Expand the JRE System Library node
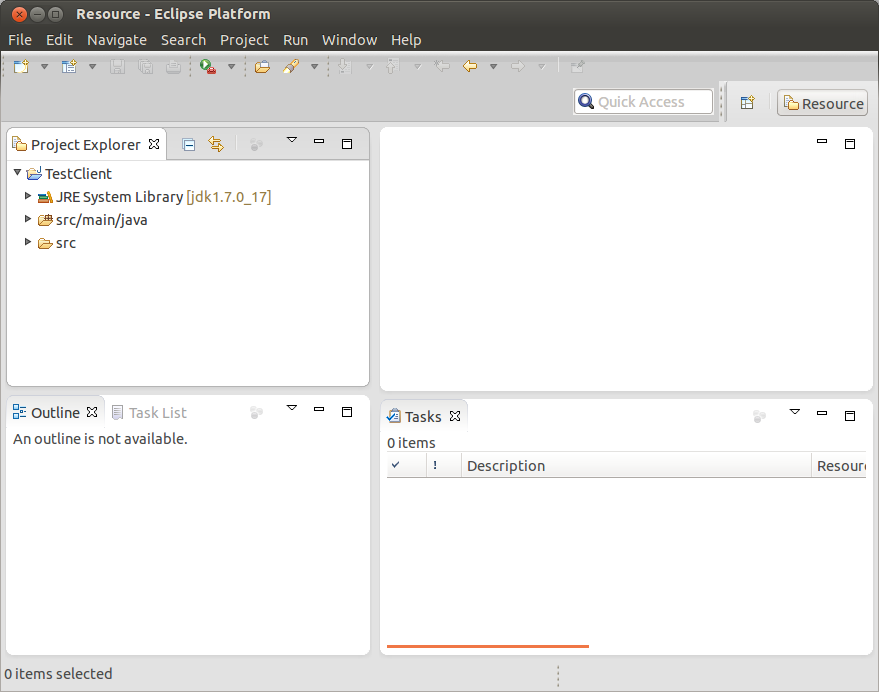This screenshot has width=879, height=692. (x=27, y=196)
